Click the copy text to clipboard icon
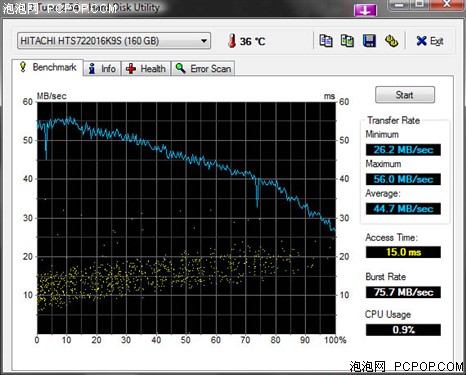 pyautogui.click(x=326, y=41)
